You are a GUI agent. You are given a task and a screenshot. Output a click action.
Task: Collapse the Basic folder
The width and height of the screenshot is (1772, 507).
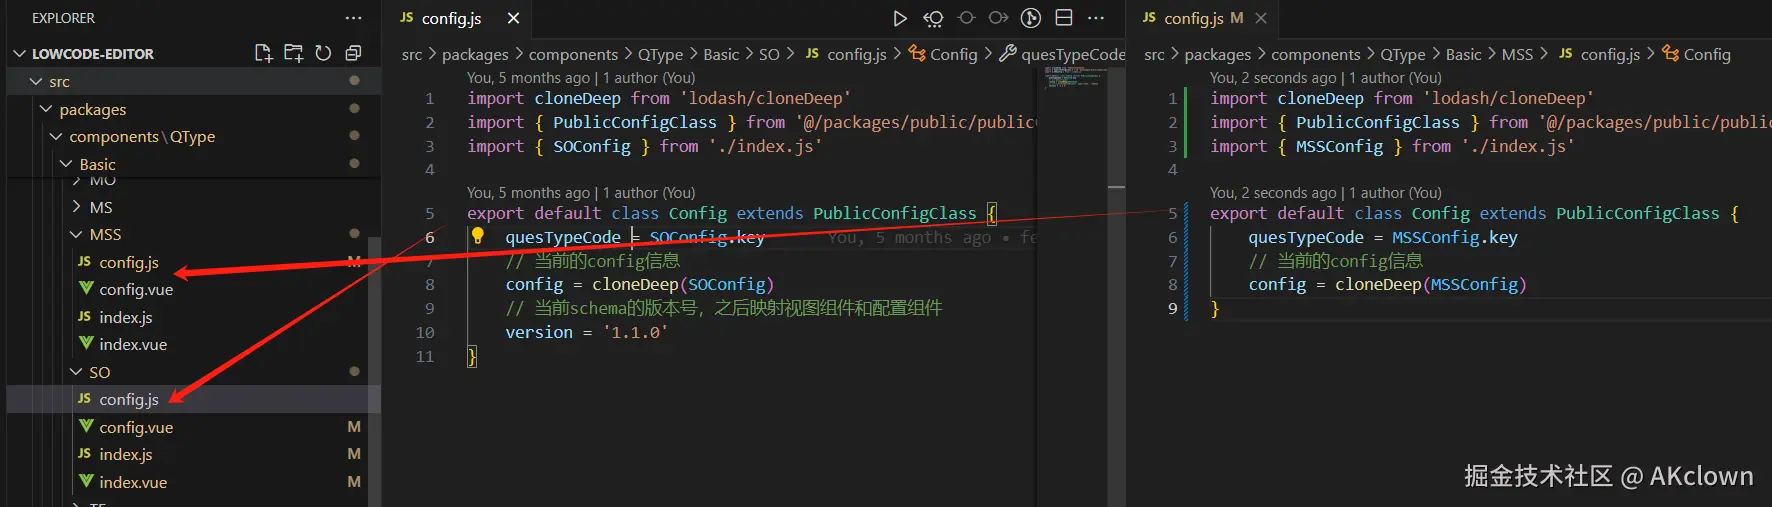point(66,164)
